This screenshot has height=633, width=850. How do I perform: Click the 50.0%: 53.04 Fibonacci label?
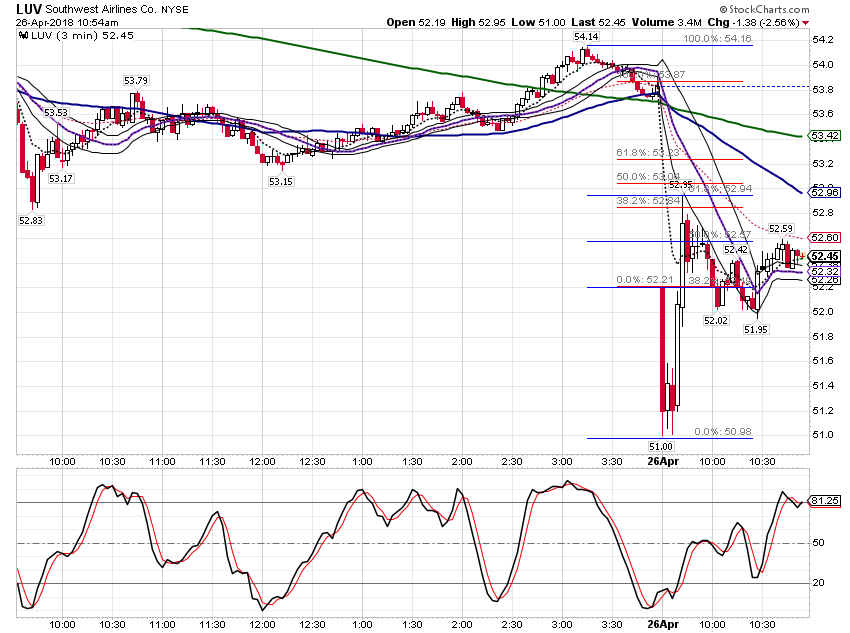click(x=648, y=177)
